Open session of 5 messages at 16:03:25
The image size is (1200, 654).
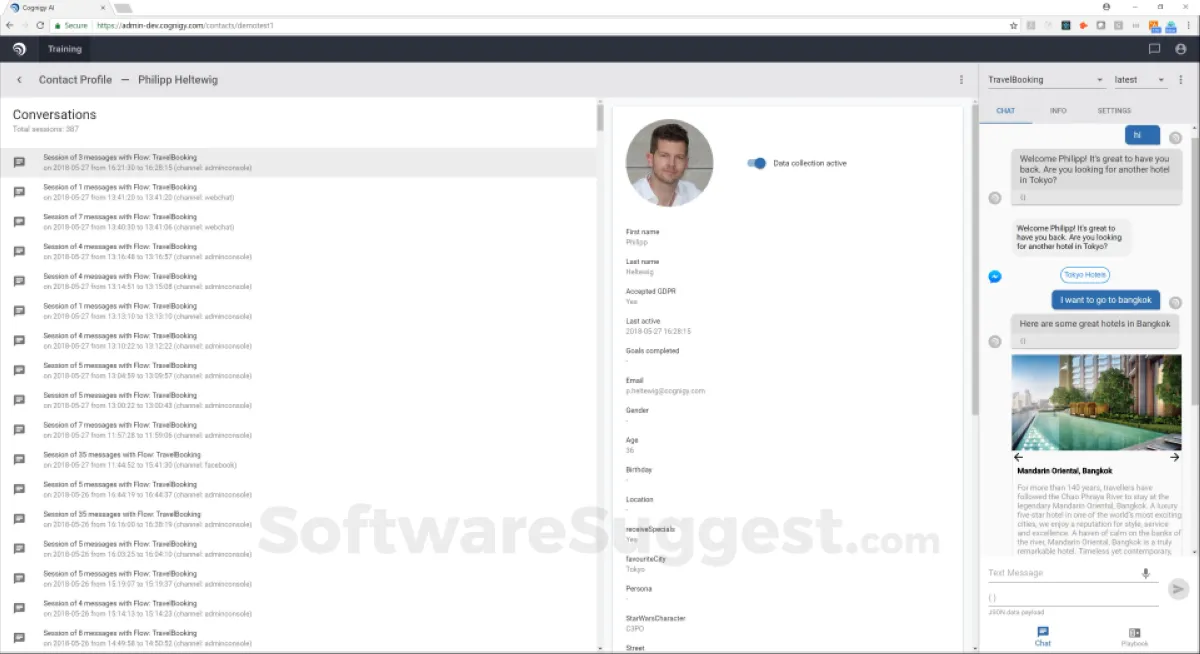[x=298, y=549]
